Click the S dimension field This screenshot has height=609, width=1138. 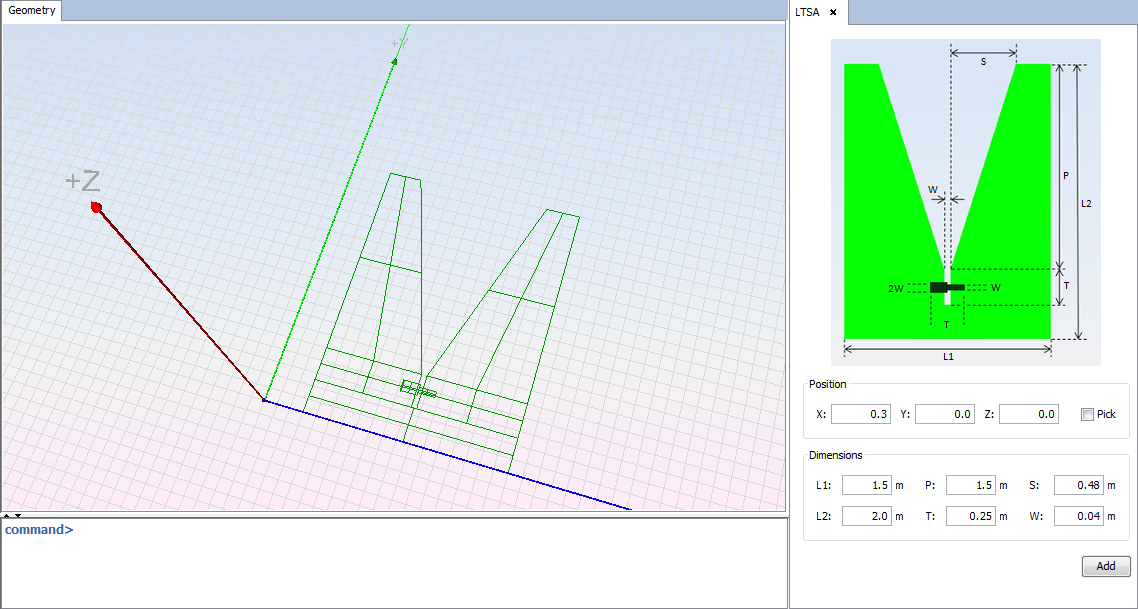coord(1078,485)
